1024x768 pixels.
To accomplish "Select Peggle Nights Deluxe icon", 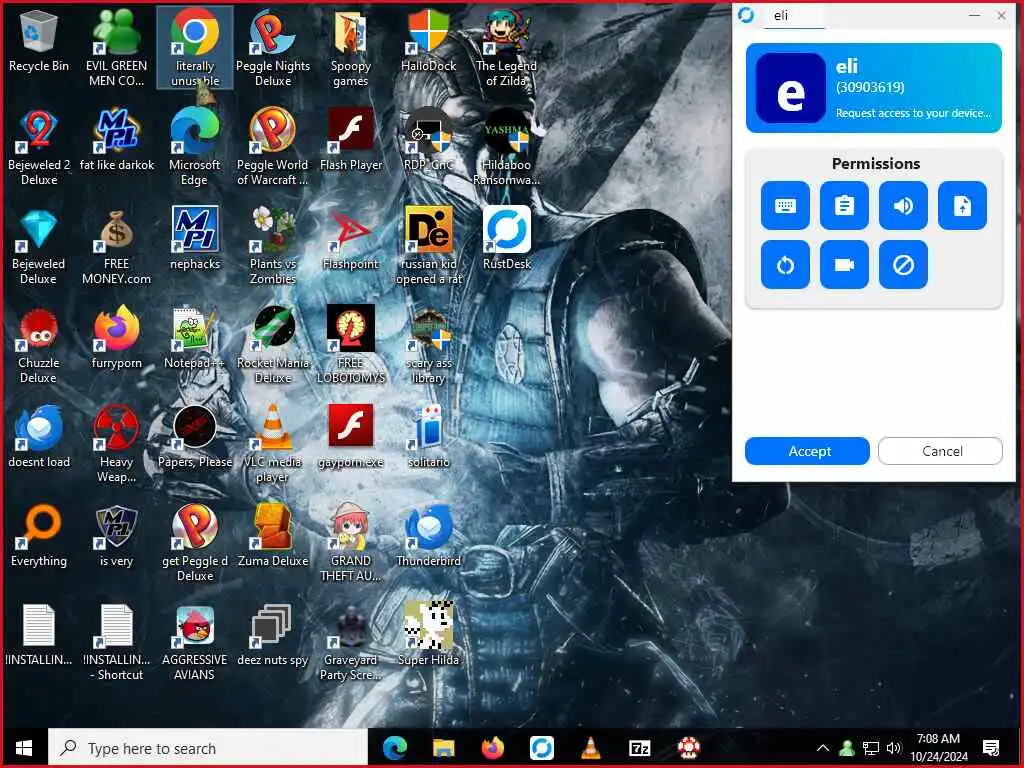I will click(x=273, y=49).
